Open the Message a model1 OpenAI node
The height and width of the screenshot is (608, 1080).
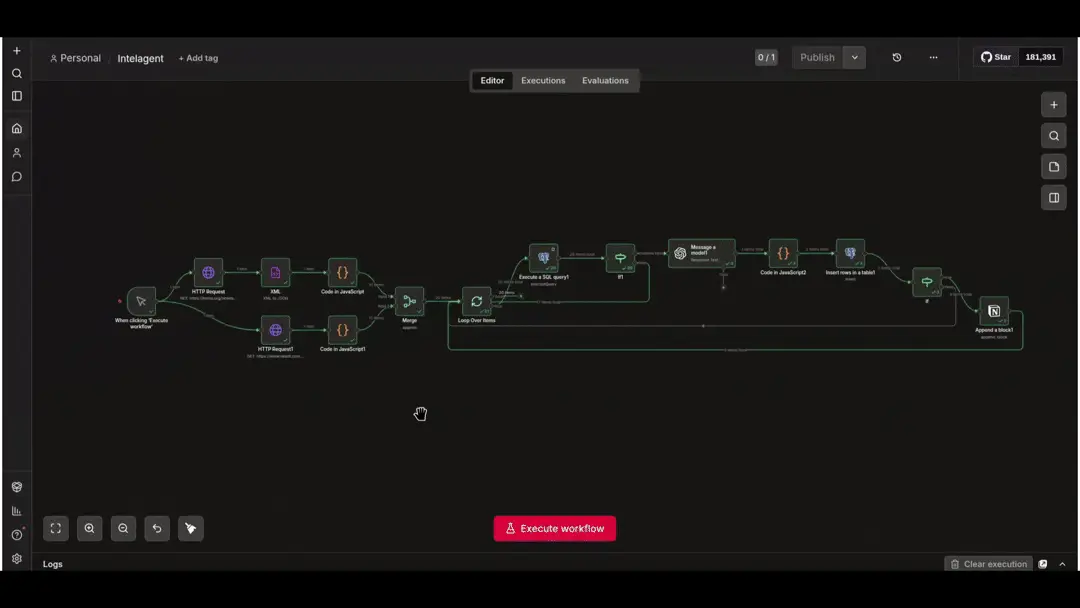(702, 253)
